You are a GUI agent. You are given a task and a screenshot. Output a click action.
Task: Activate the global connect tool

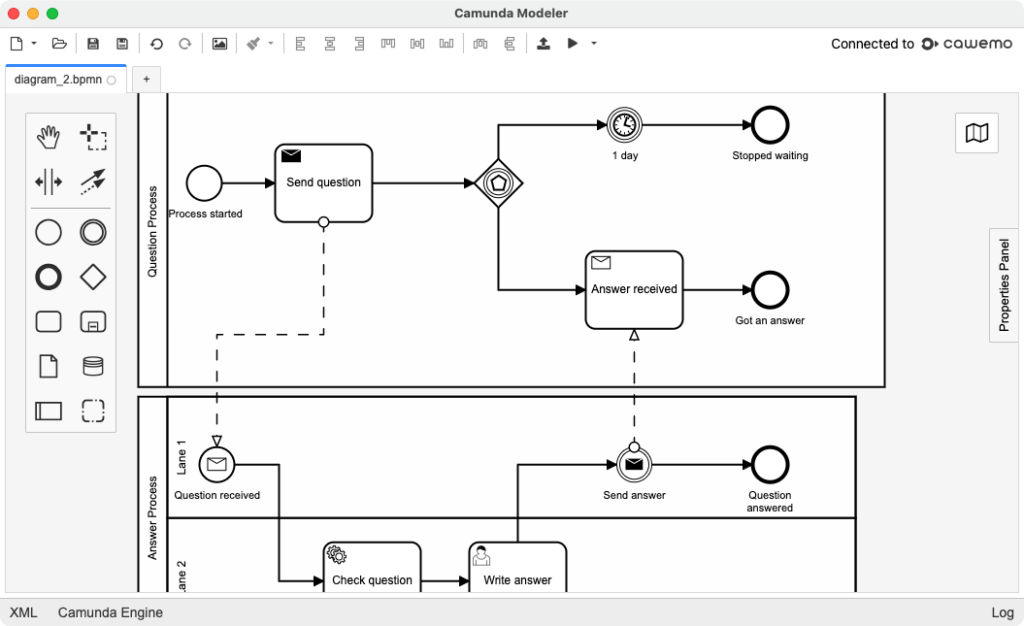coord(93,181)
